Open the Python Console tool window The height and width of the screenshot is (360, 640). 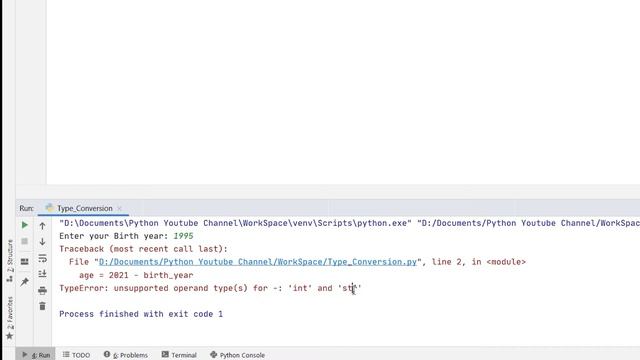(x=237, y=355)
